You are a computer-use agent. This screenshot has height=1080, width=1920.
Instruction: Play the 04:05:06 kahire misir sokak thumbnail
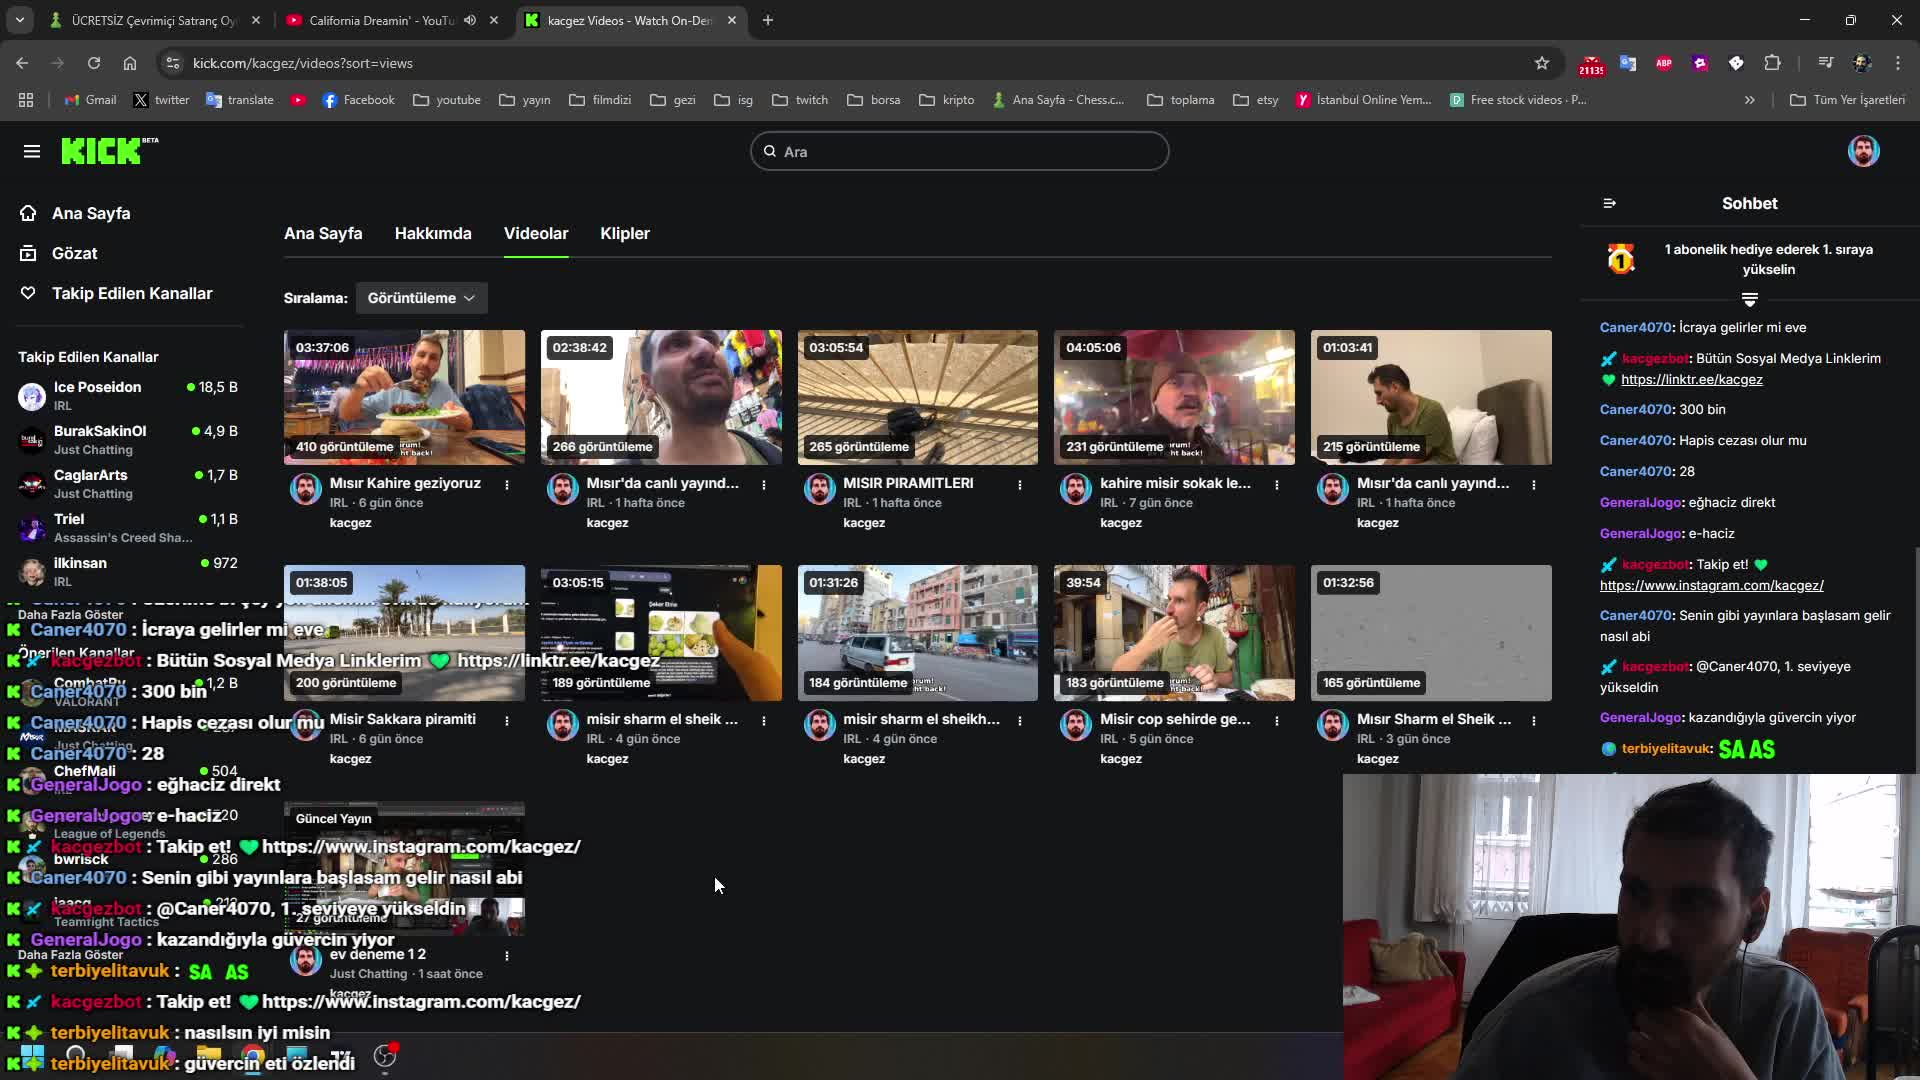(1174, 397)
